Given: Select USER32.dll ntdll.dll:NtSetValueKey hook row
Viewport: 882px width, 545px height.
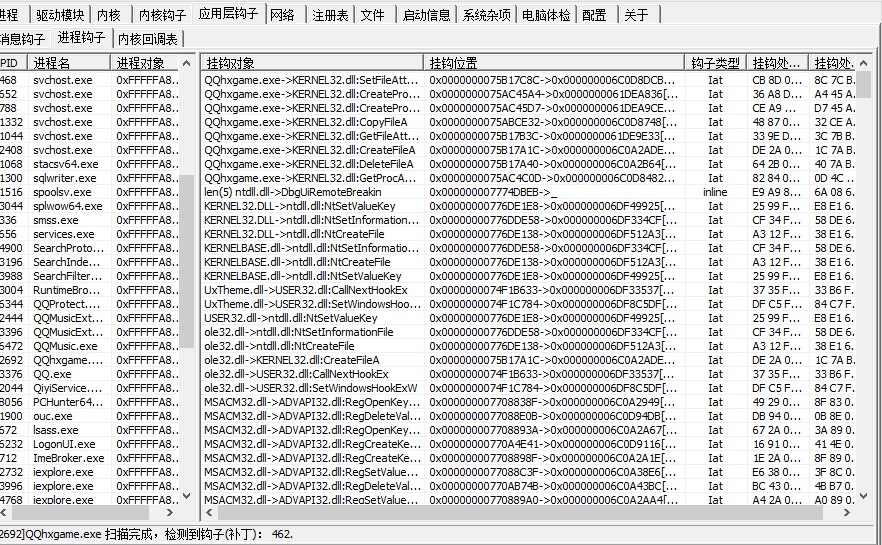Looking at the screenshot, I should point(529,318).
